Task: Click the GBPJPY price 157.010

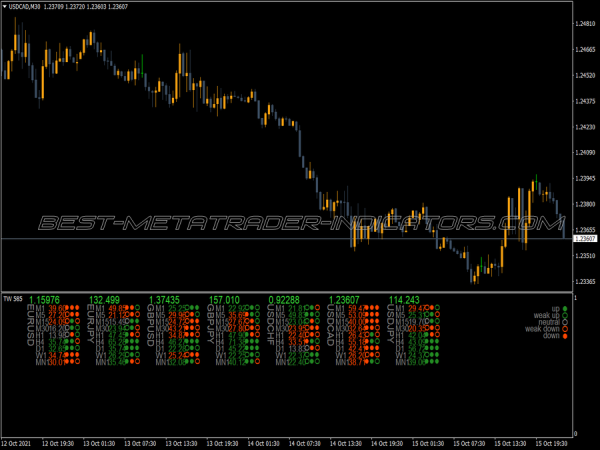Action: click(224, 300)
